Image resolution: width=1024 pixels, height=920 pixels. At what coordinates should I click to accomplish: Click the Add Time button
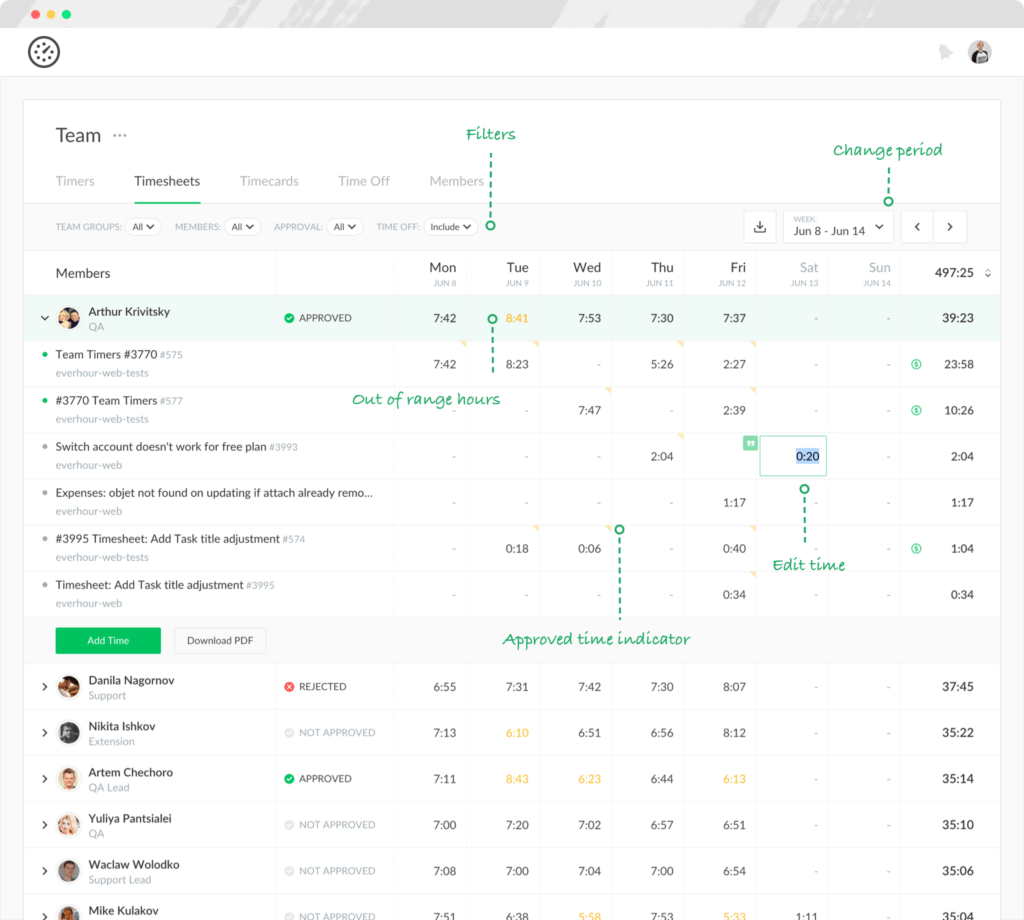click(107, 640)
